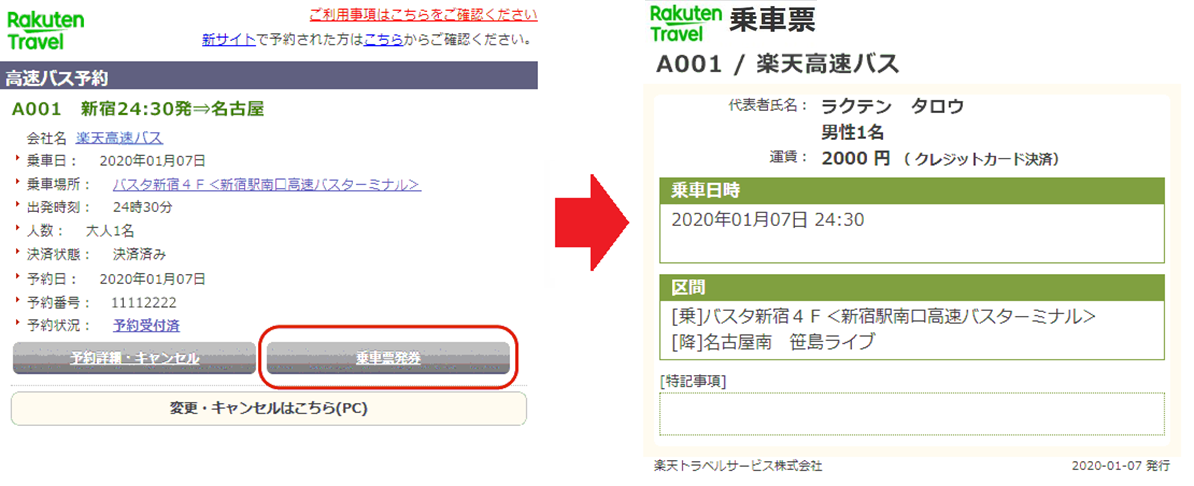Select the 2020-01-07 発行 issue date
This screenshot has height=486, width=1194.
point(1120,465)
